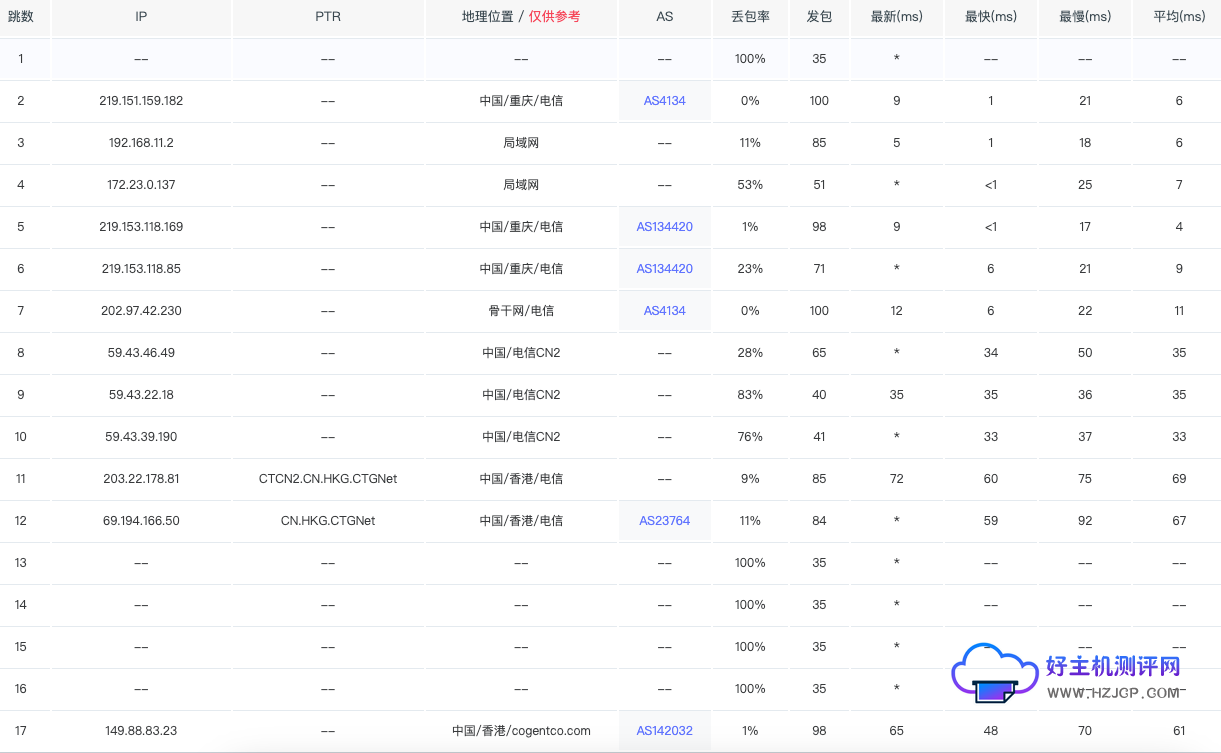The width and height of the screenshot is (1221, 753).
Task: Select the hop 11 PTR value CTCN2.CN.HKG.CTGNet
Action: coord(327,478)
